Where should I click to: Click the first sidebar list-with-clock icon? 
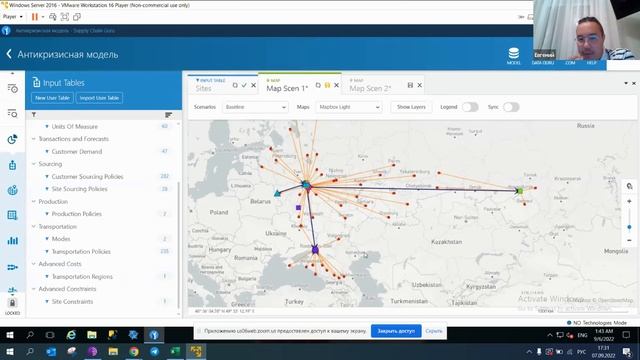click(12, 88)
